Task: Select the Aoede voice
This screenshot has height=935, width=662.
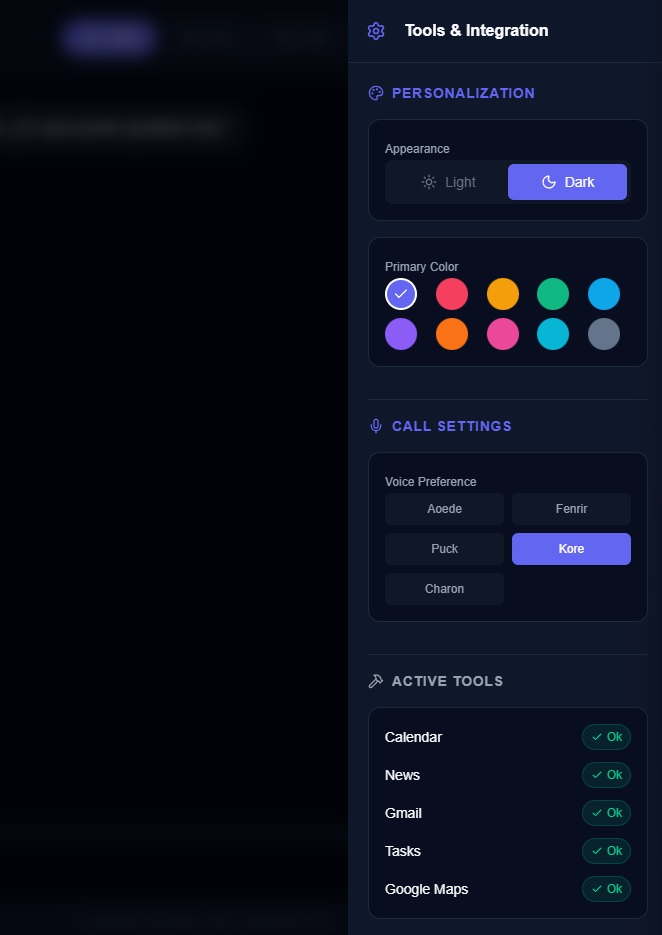Action: coord(444,509)
